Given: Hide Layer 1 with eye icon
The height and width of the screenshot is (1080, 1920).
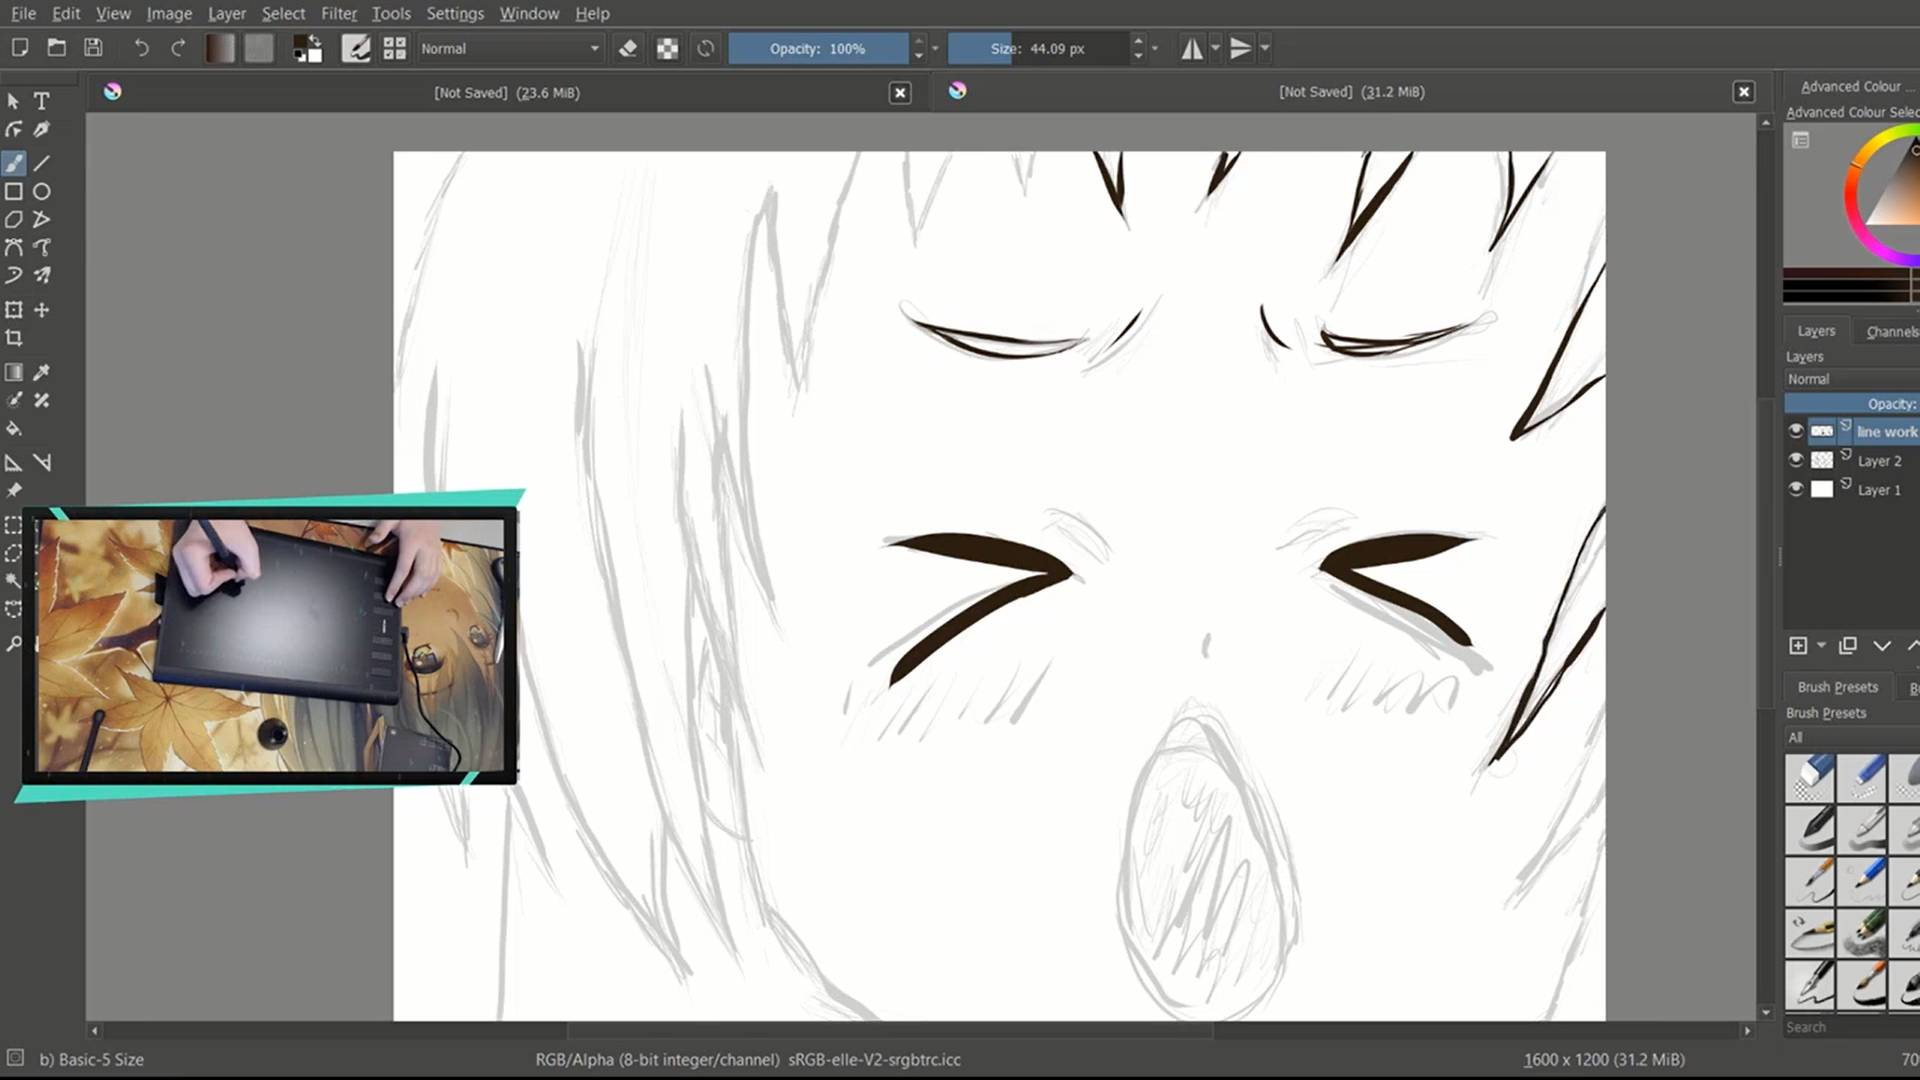Looking at the screenshot, I should (1796, 489).
